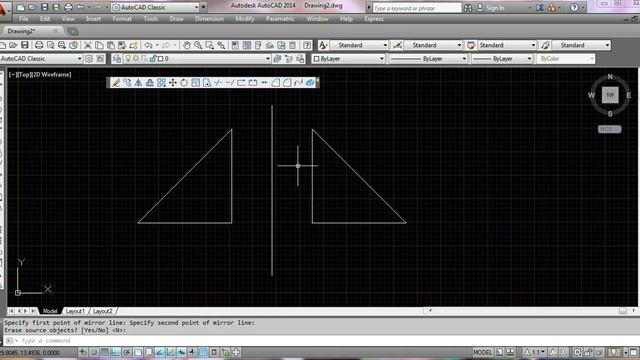Select the Stretch tool in Modify toolbar

click(207, 83)
